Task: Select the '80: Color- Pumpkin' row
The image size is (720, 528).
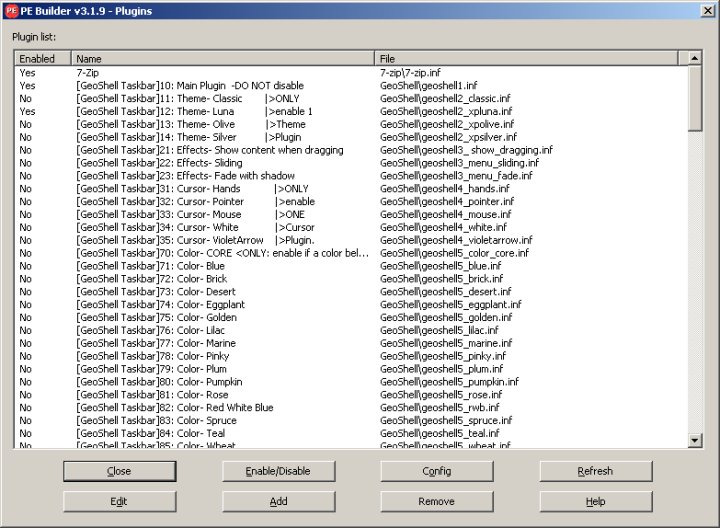Action: pyautogui.click(x=351, y=381)
